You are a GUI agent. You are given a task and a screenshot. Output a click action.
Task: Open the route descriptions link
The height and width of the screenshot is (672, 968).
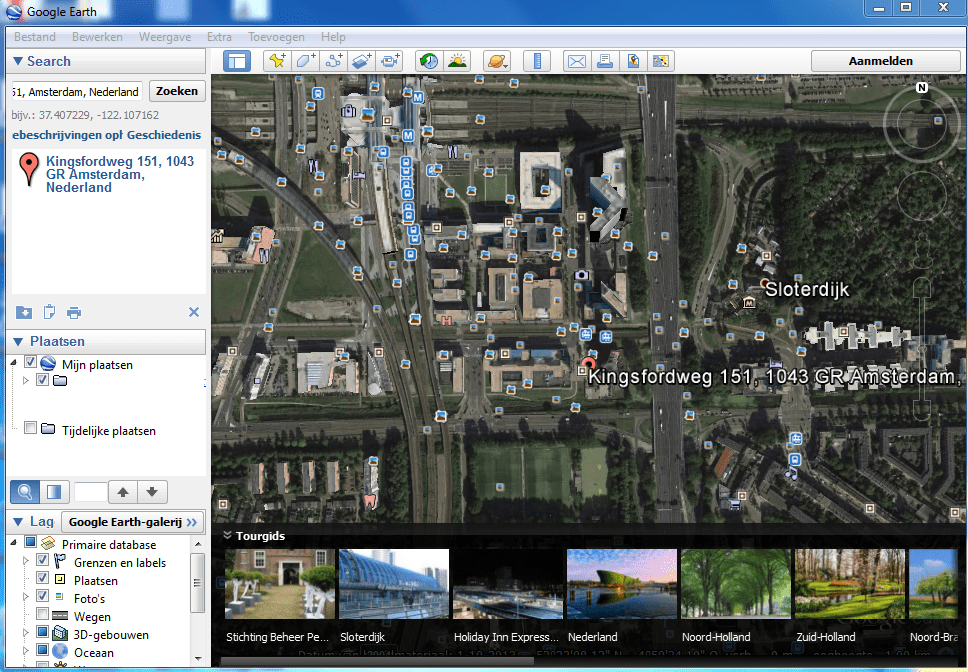(67, 135)
